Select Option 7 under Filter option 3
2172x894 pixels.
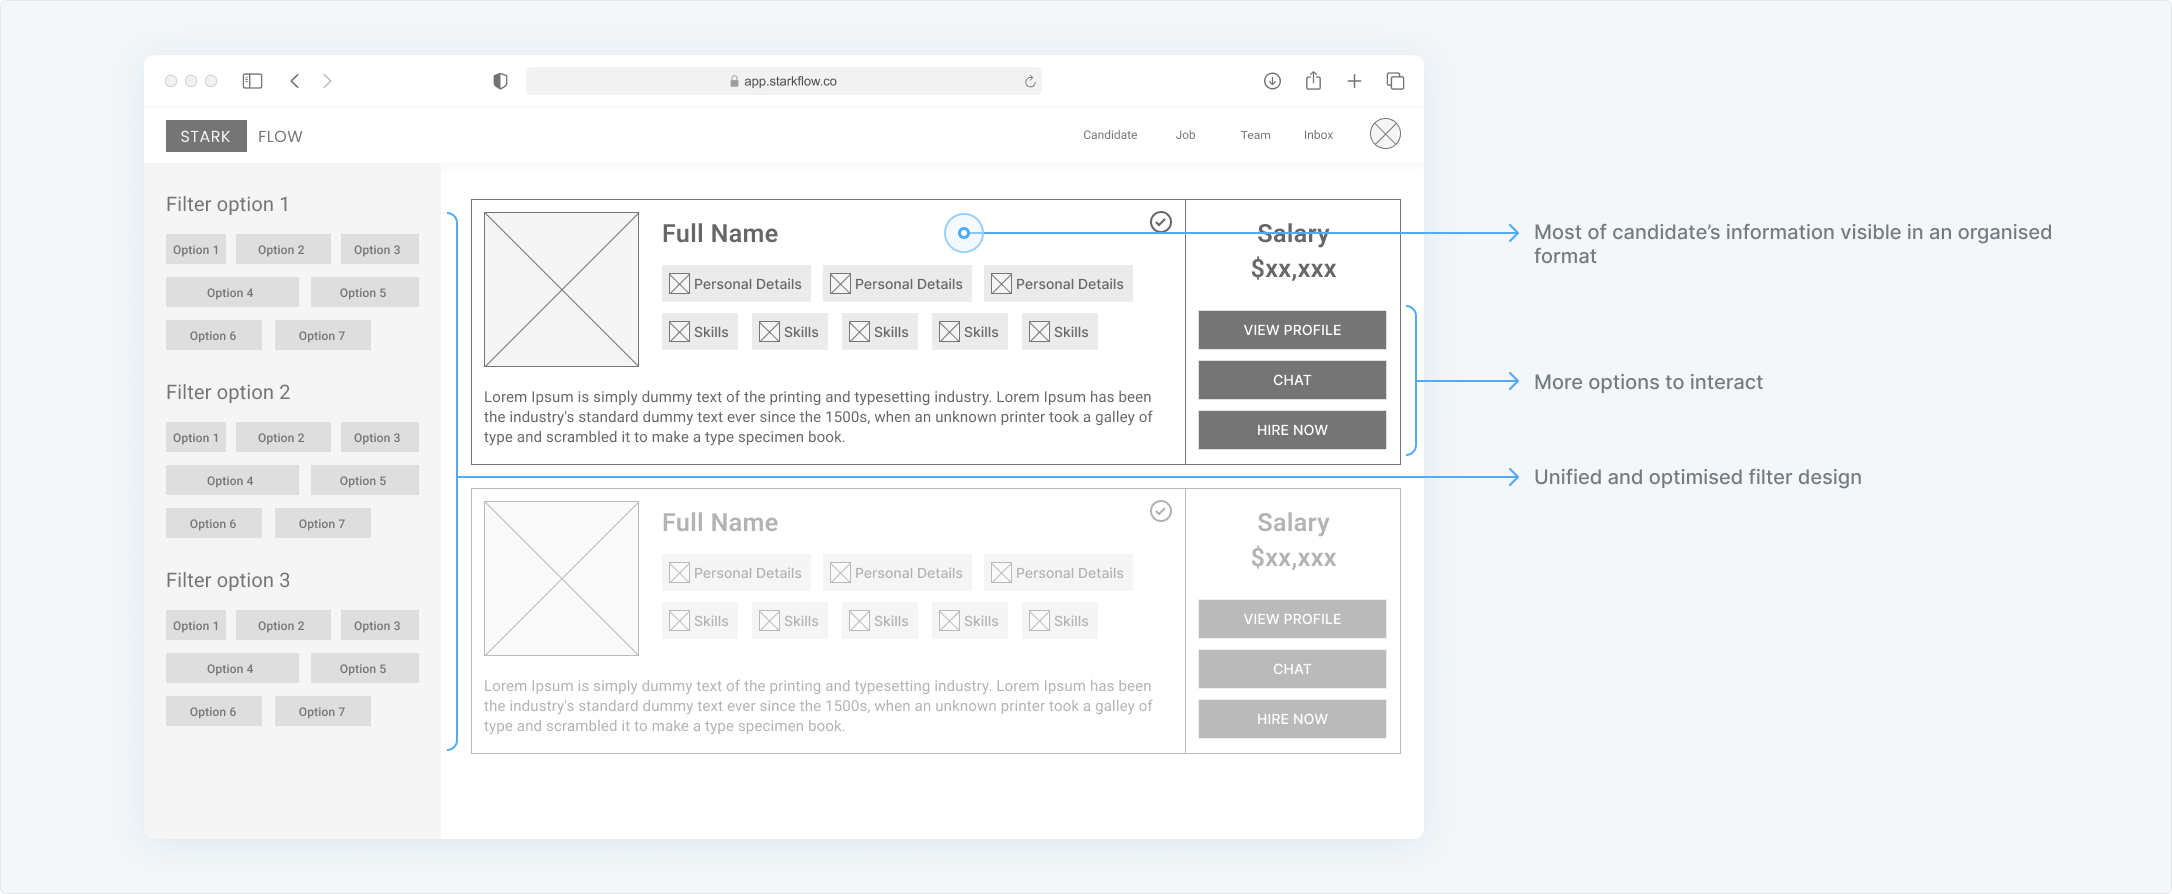[x=322, y=712]
